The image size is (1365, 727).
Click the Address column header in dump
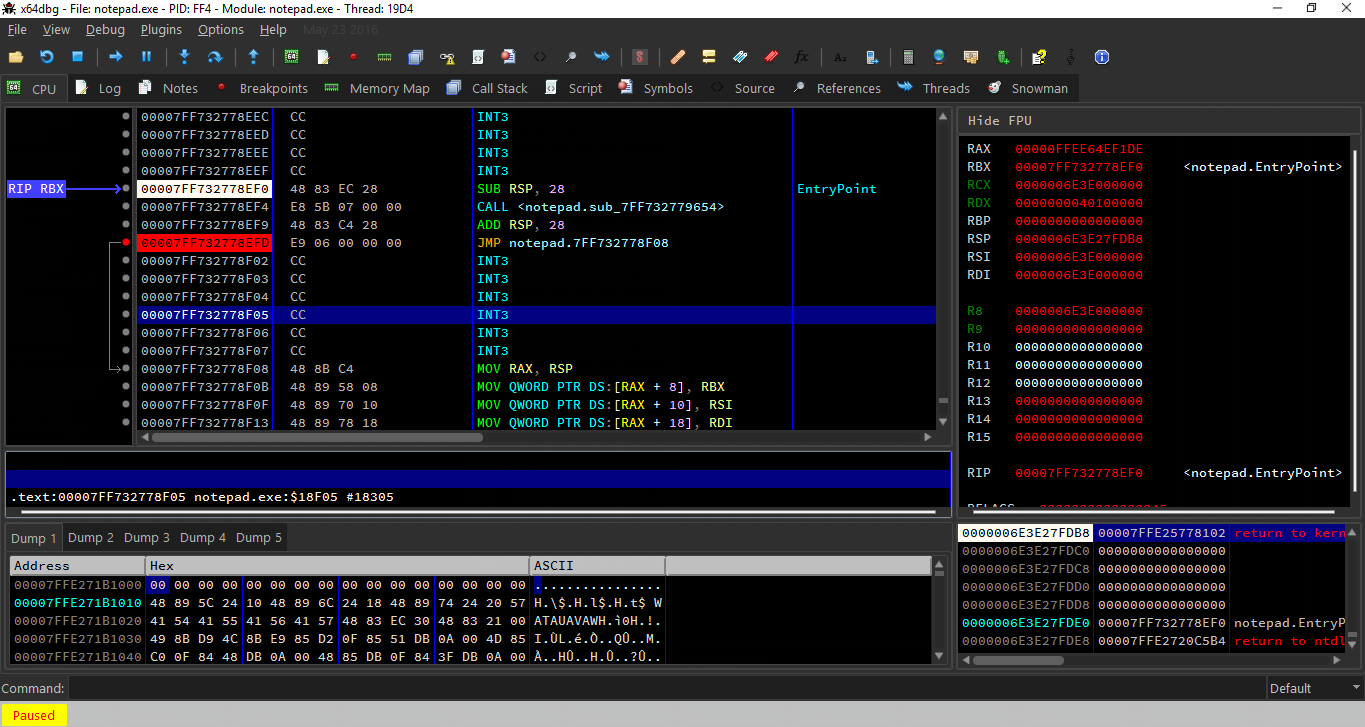tap(78, 566)
